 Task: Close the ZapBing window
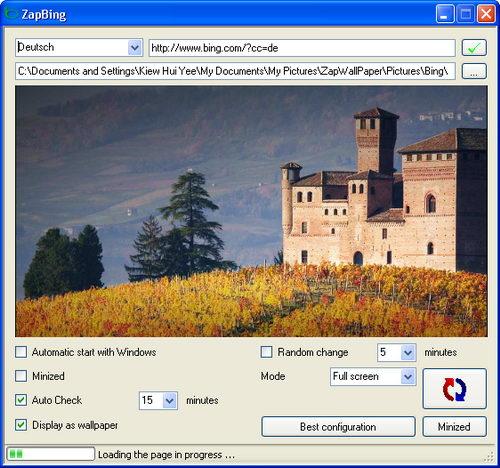(486, 14)
